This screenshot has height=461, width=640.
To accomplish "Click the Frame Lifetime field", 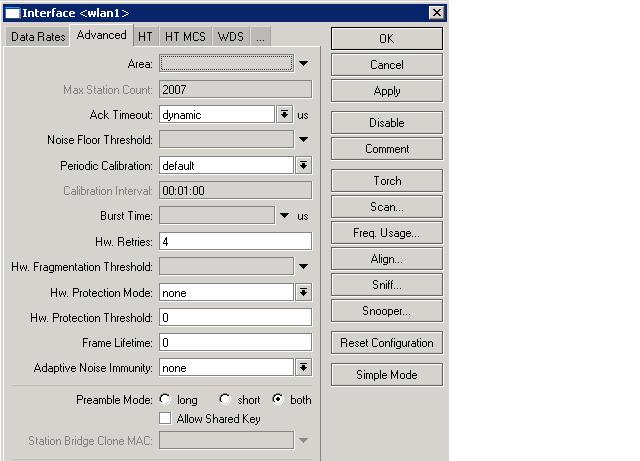I will click(236, 342).
